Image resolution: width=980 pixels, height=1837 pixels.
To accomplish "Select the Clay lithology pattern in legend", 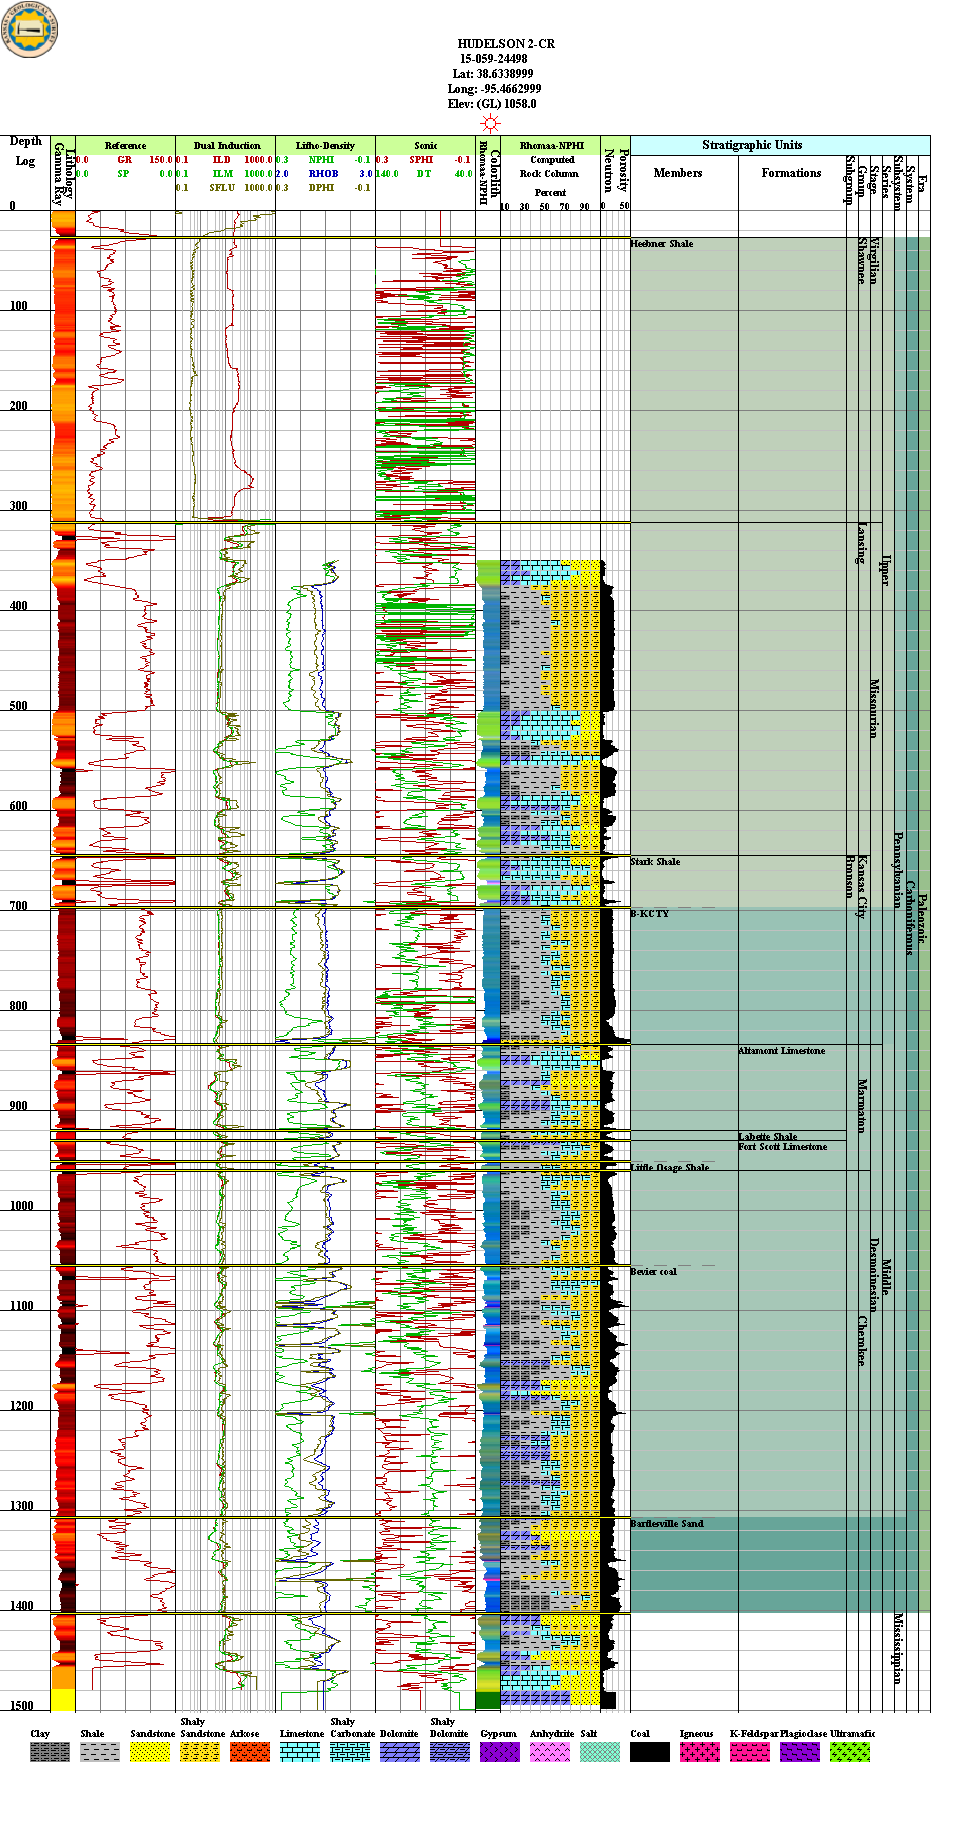I will (49, 1751).
